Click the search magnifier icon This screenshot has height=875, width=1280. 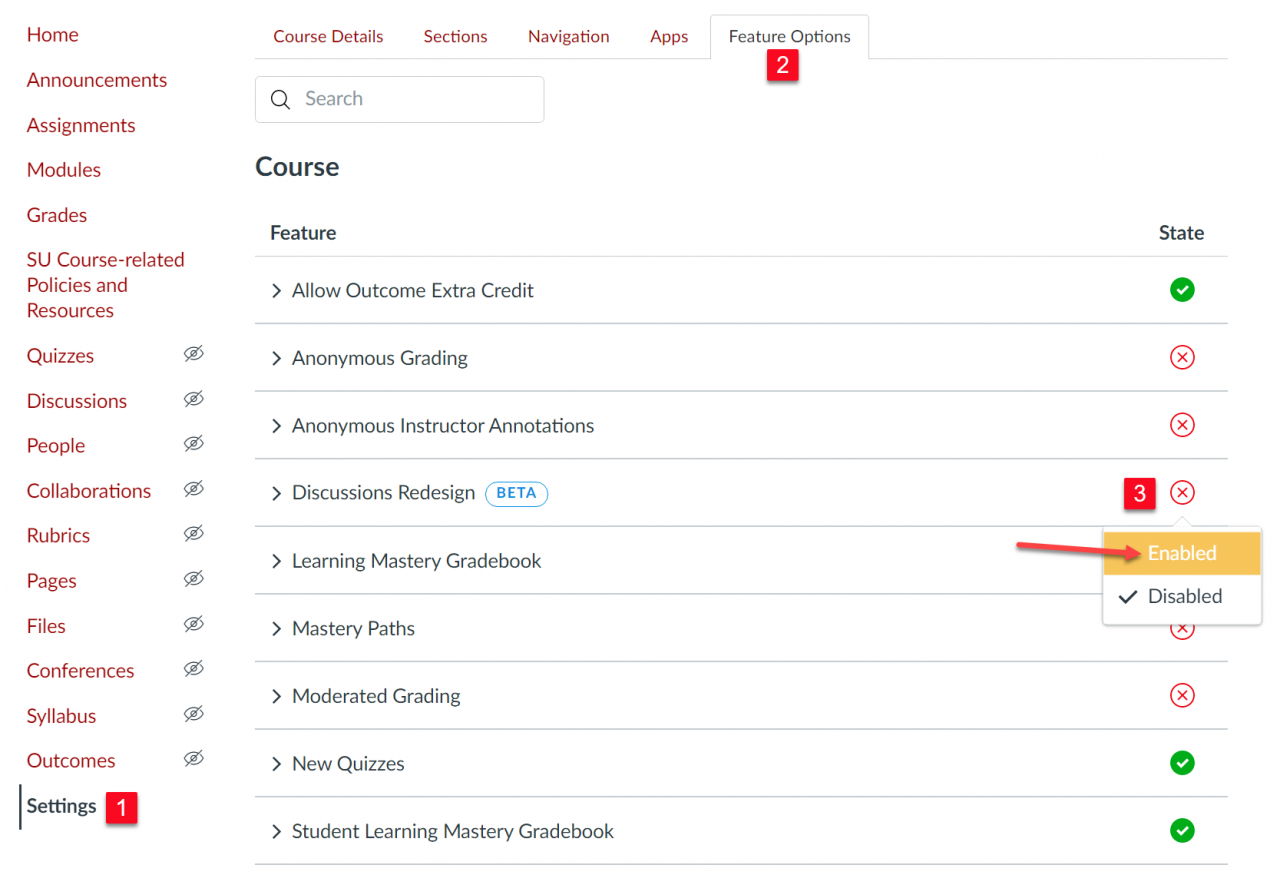[x=280, y=99]
